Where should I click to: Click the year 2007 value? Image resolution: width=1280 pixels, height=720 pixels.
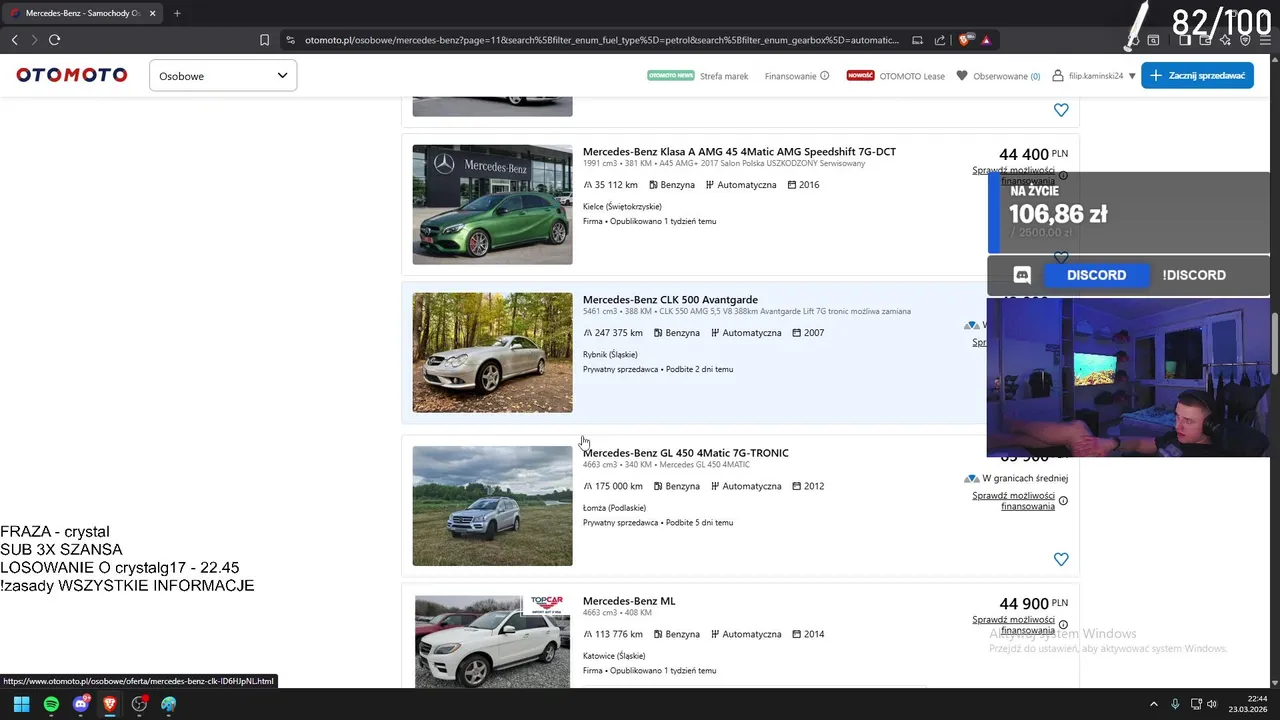click(x=814, y=333)
